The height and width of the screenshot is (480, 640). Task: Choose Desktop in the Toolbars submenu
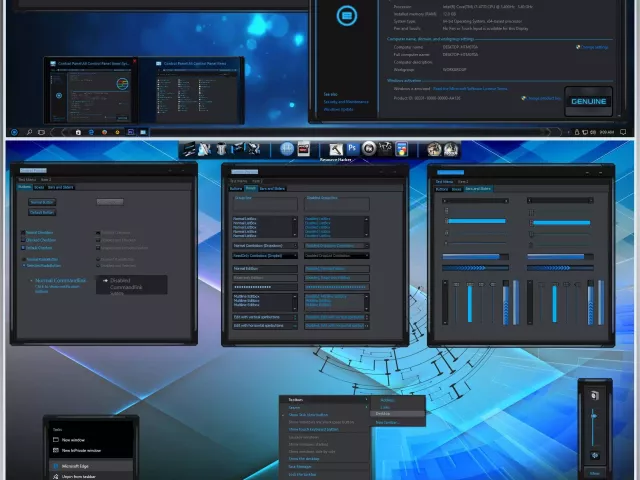(x=398, y=414)
